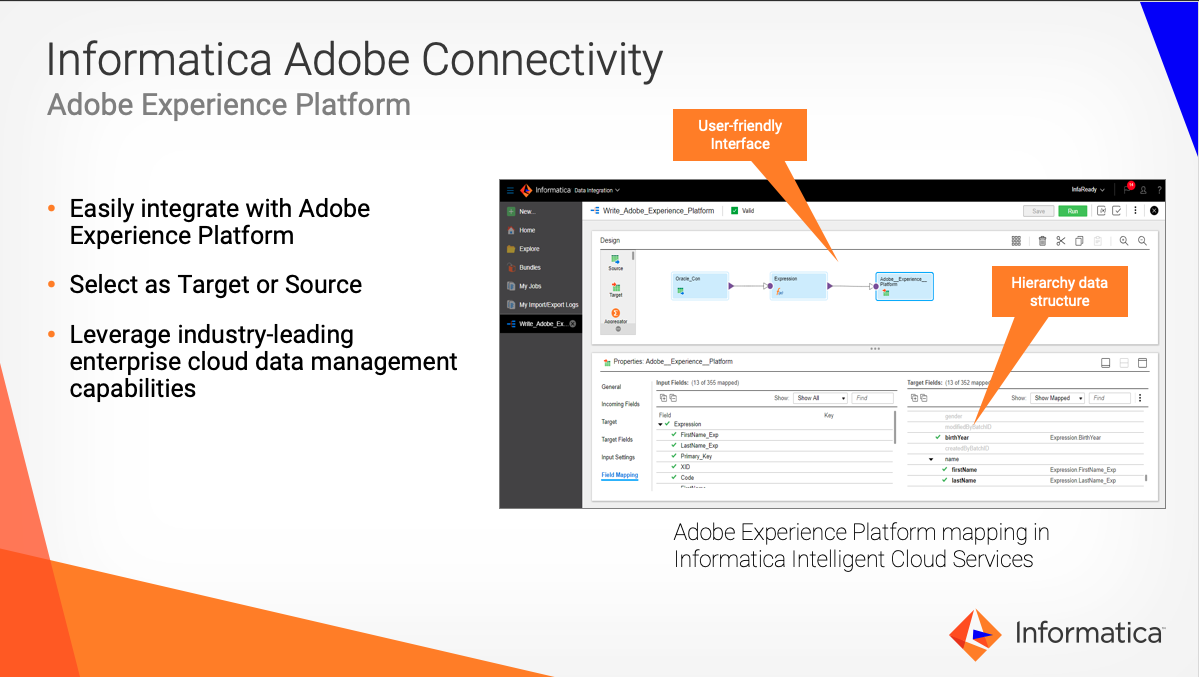
Task: Click the Find input field in Input Fields
Action: tap(872, 397)
